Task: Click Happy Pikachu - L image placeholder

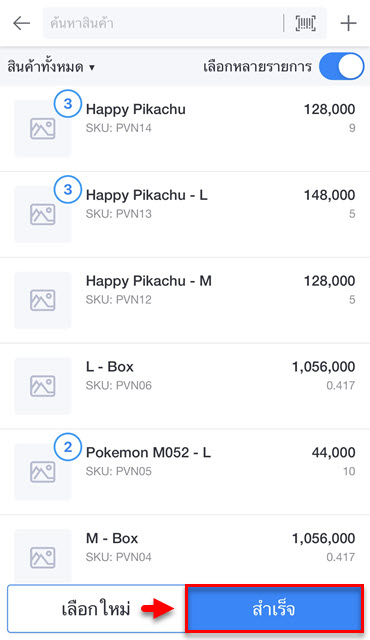Action: (43, 215)
